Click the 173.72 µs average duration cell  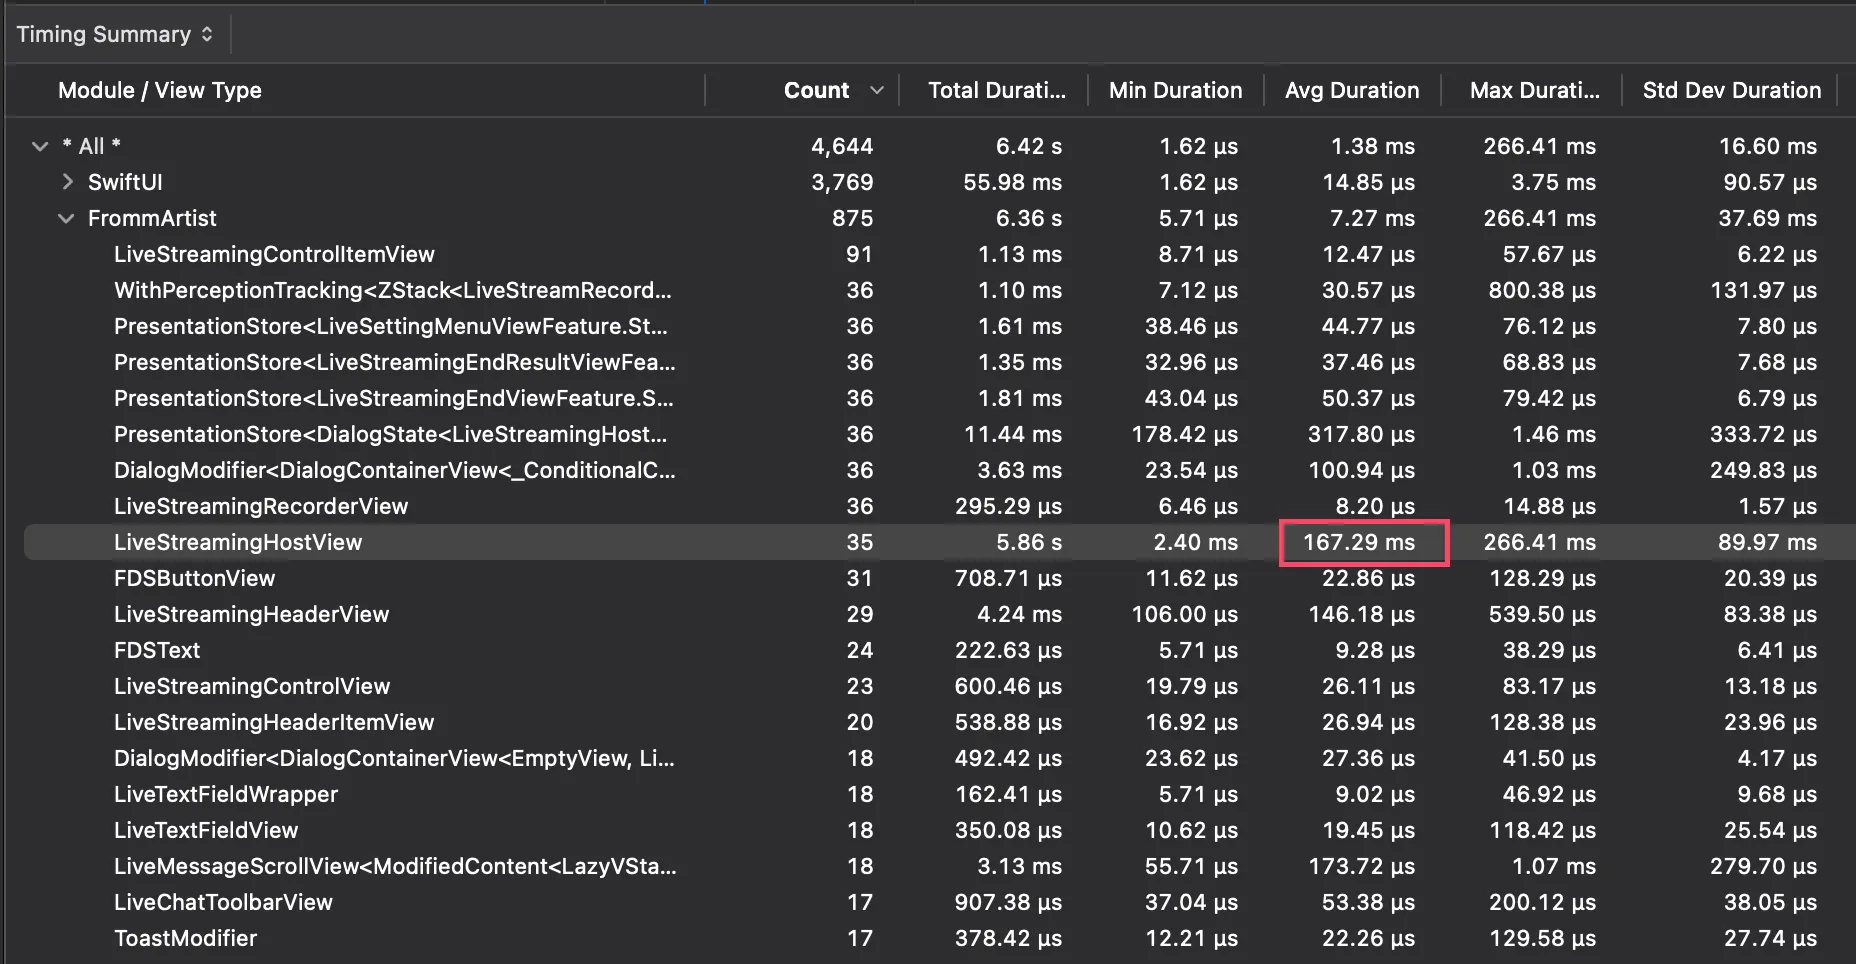pyautogui.click(x=1362, y=866)
